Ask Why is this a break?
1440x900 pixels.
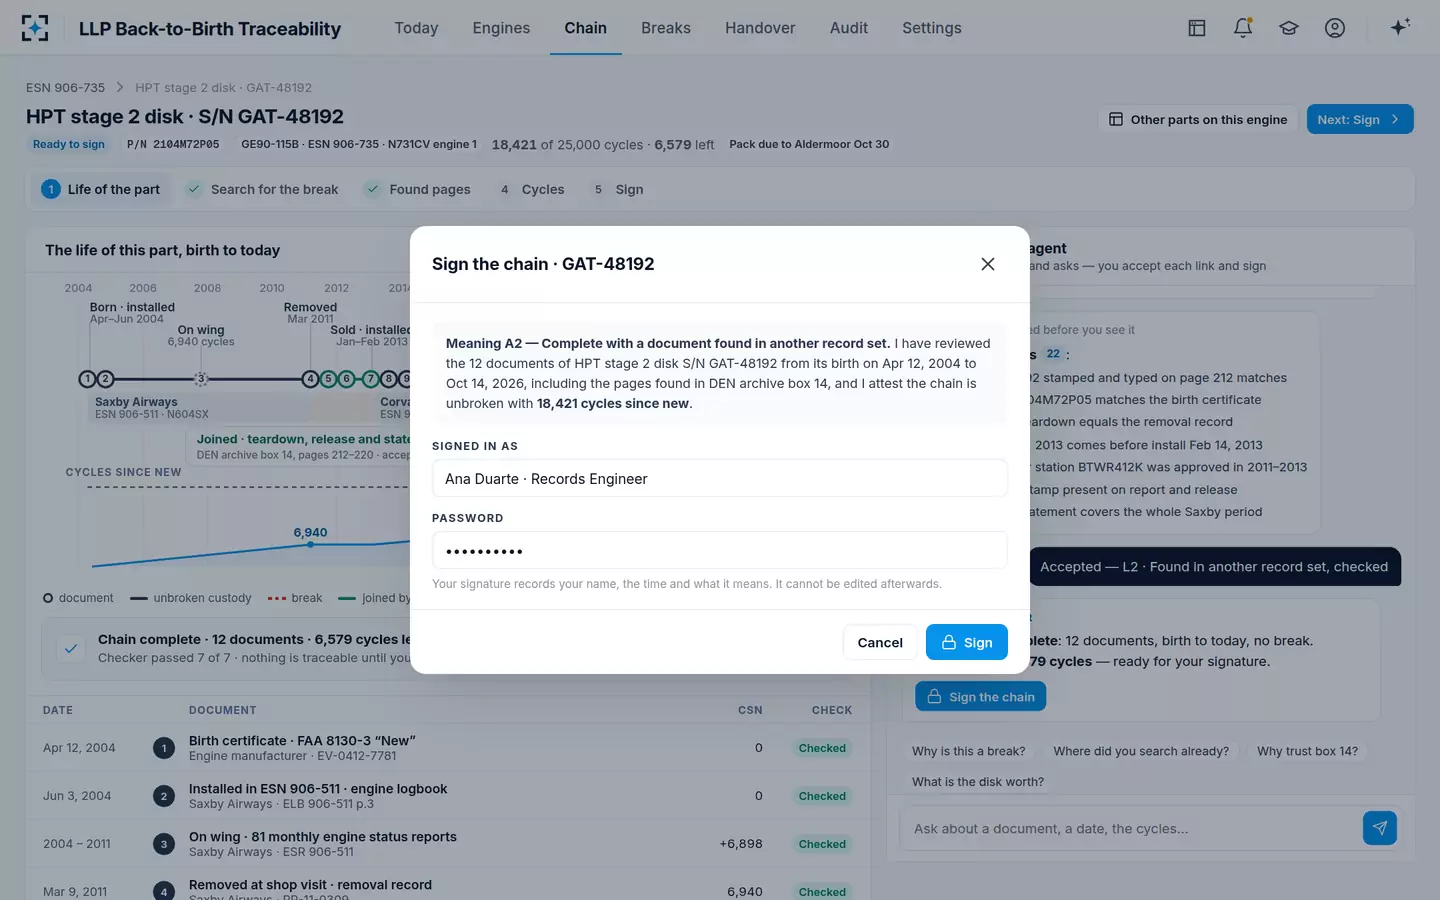[968, 751]
